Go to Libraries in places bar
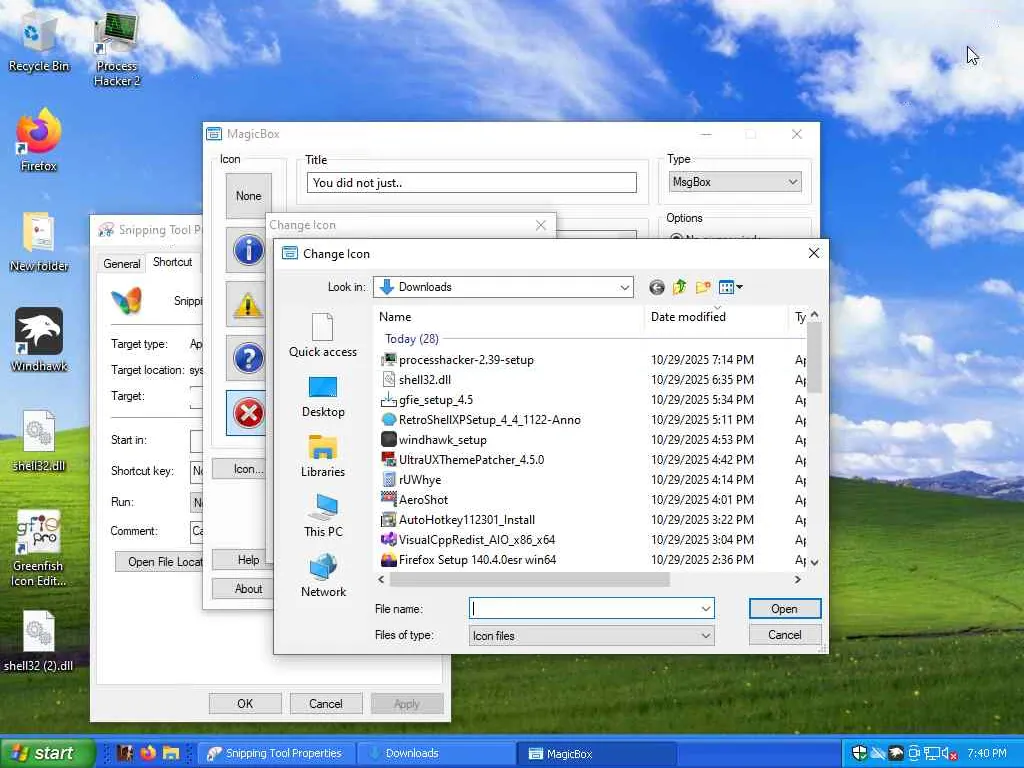This screenshot has width=1024, height=768. tap(323, 456)
